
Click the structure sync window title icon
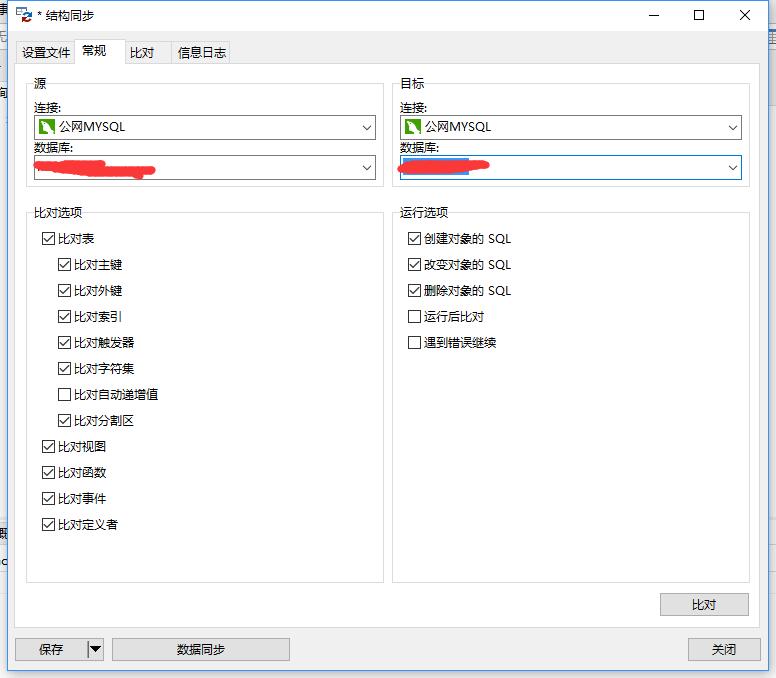pyautogui.click(x=23, y=15)
